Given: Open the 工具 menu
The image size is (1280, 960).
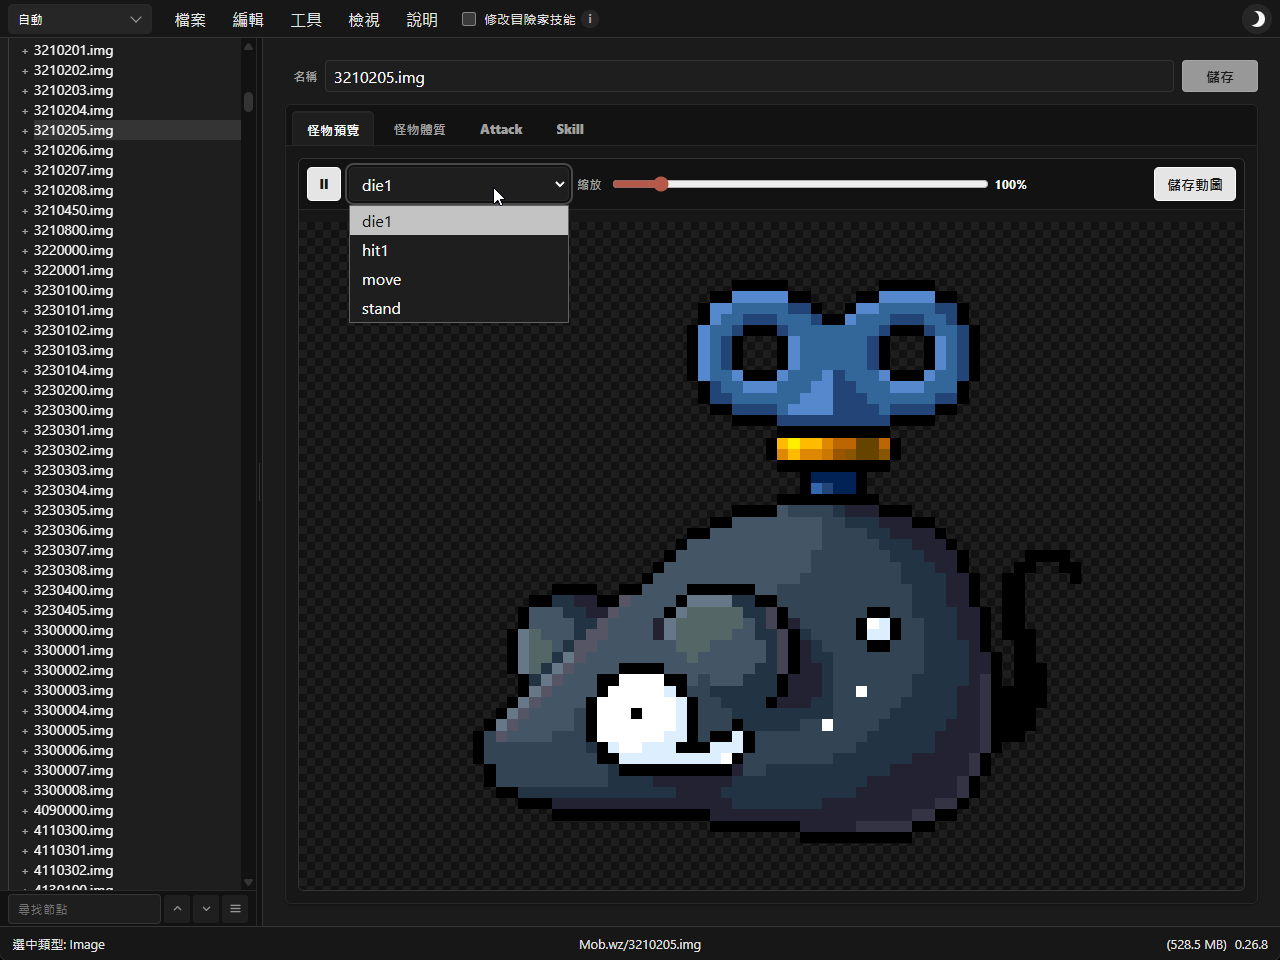Looking at the screenshot, I should (306, 20).
